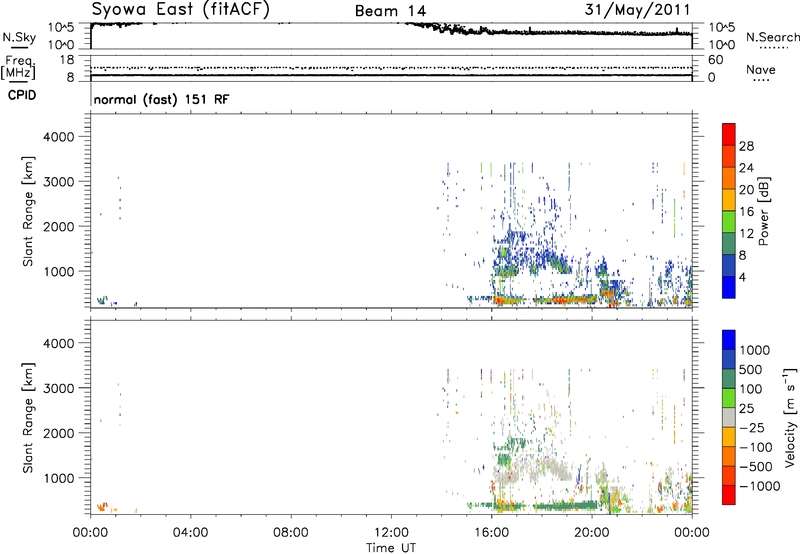Click the '16' power colorbar tick

(746, 211)
